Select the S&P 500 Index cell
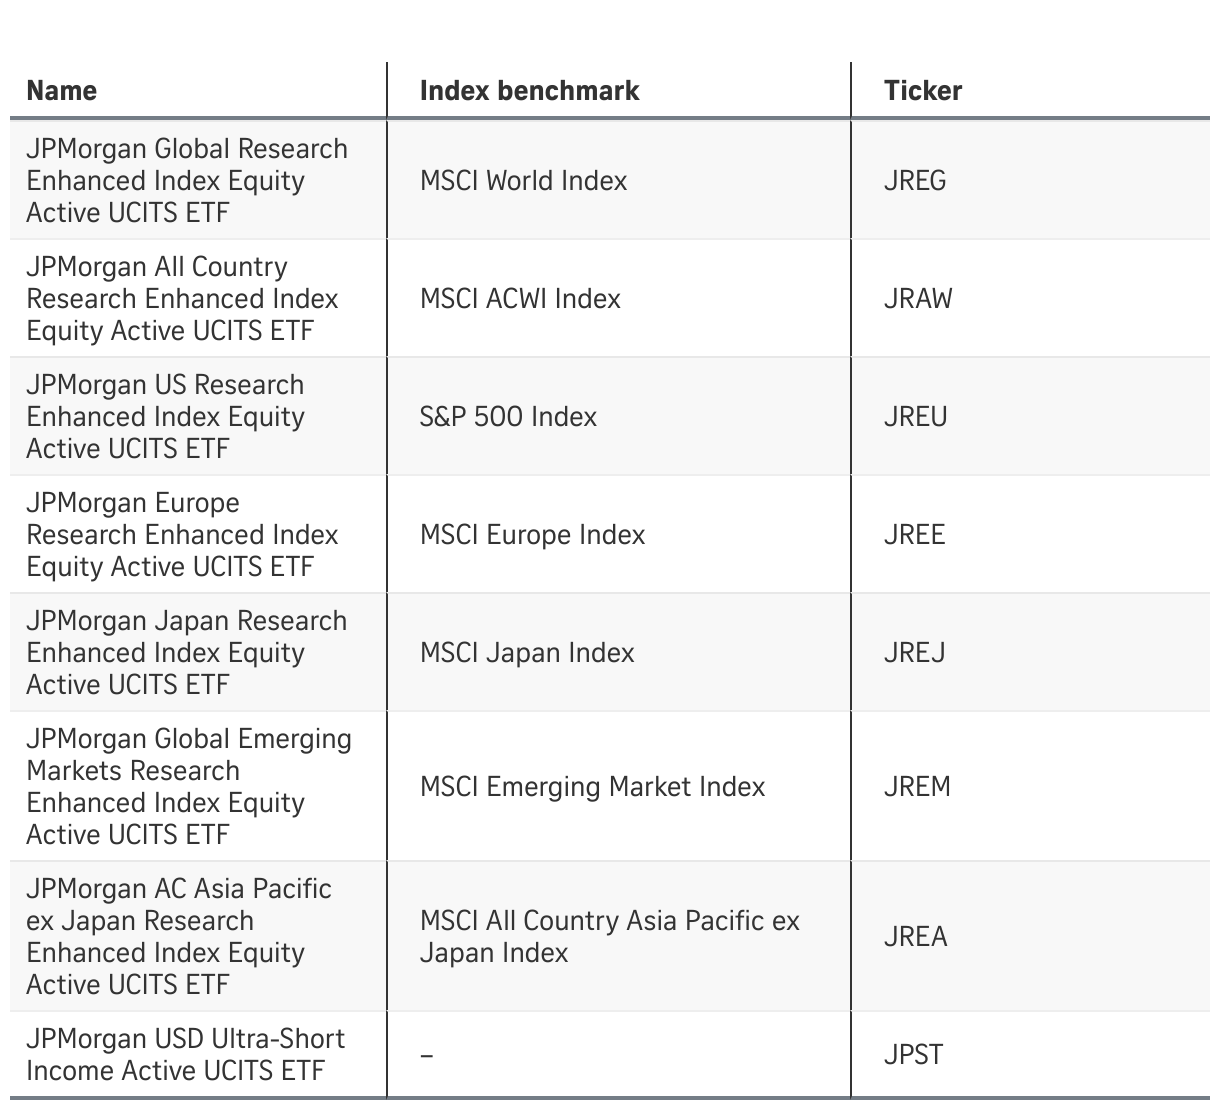 pos(508,417)
